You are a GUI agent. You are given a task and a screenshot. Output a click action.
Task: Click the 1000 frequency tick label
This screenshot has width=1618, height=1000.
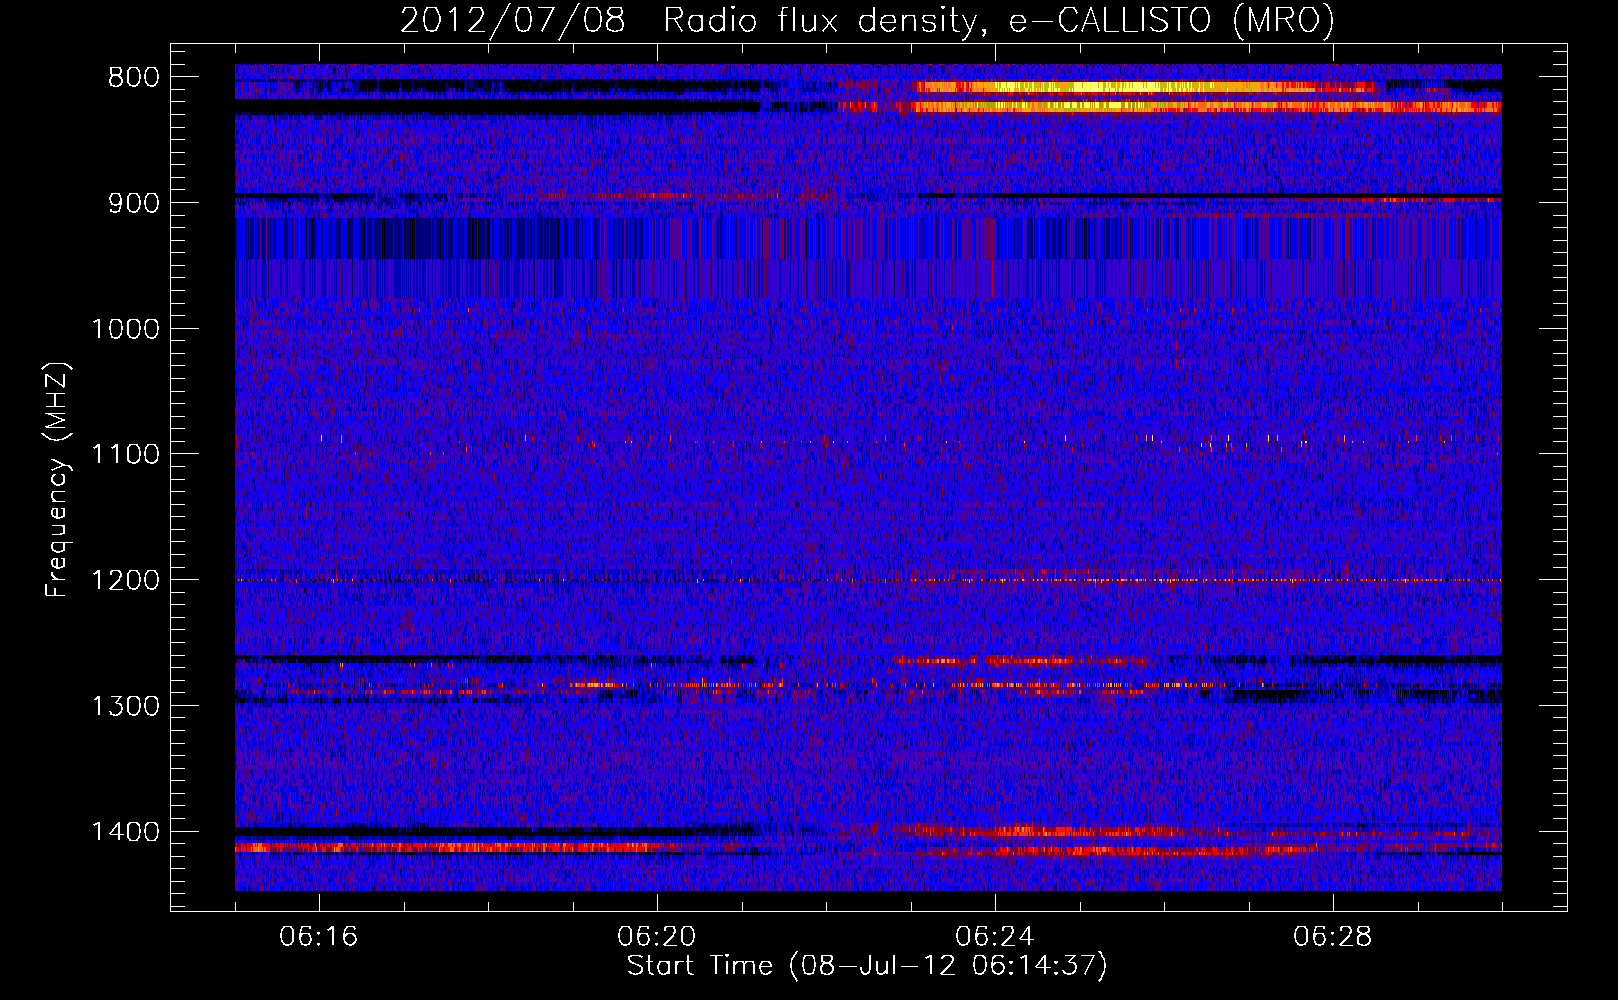click(125, 329)
